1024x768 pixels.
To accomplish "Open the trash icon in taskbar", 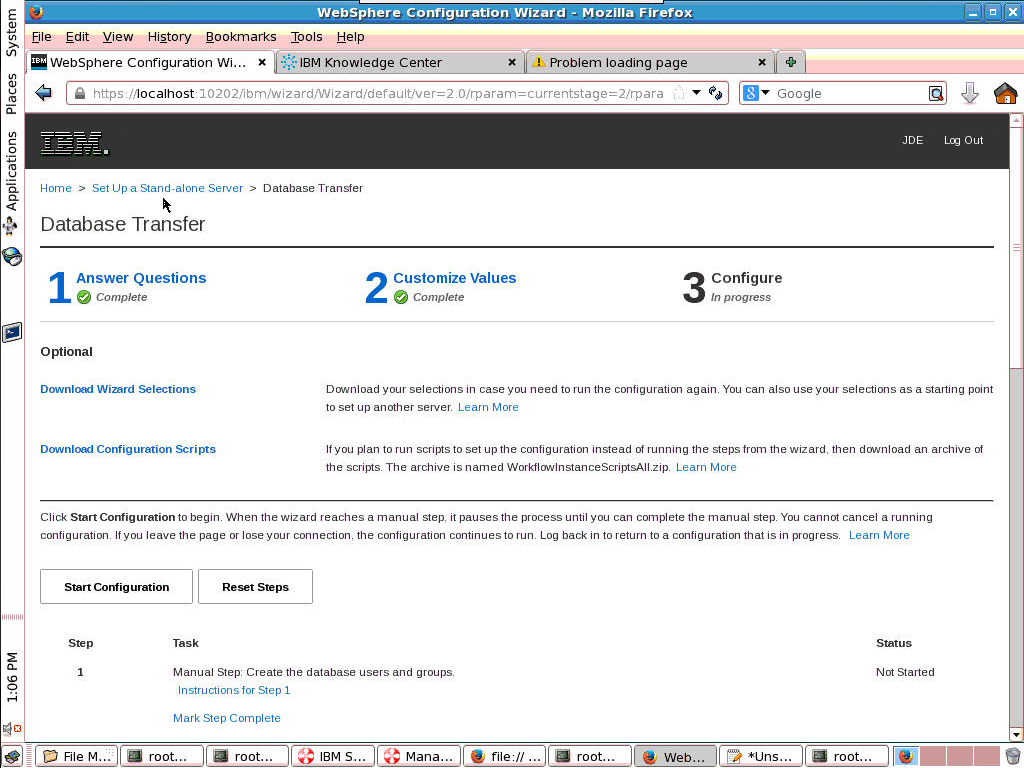I will pyautogui.click(x=1013, y=756).
